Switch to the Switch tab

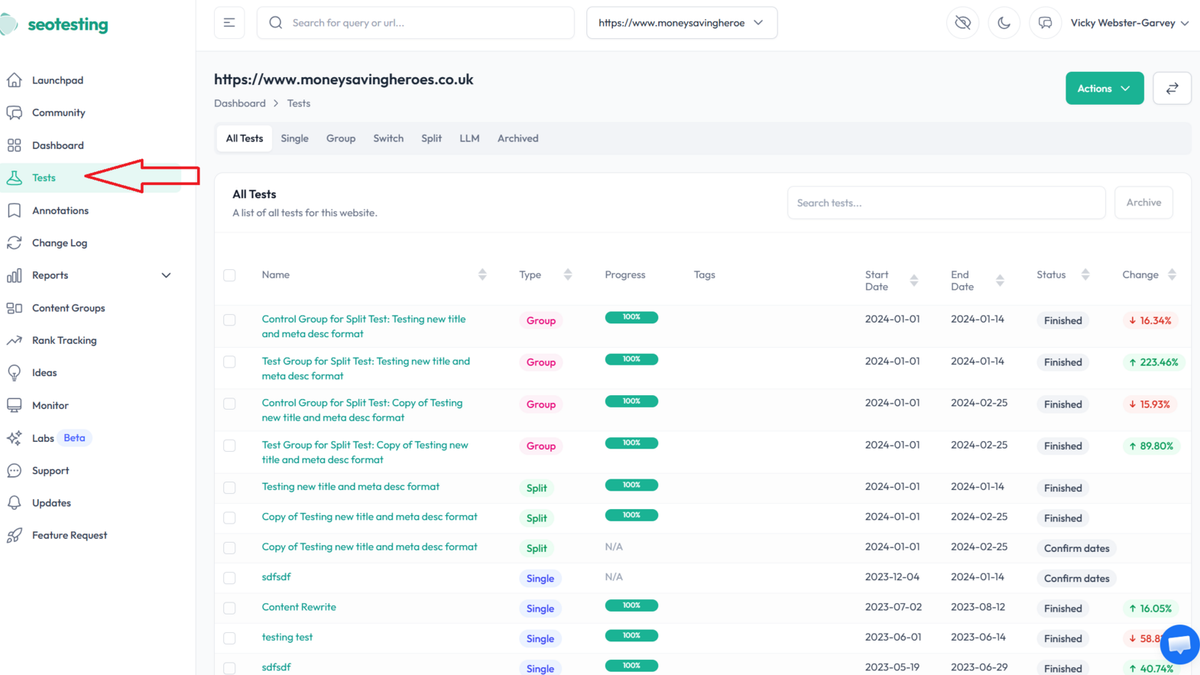[388, 139]
